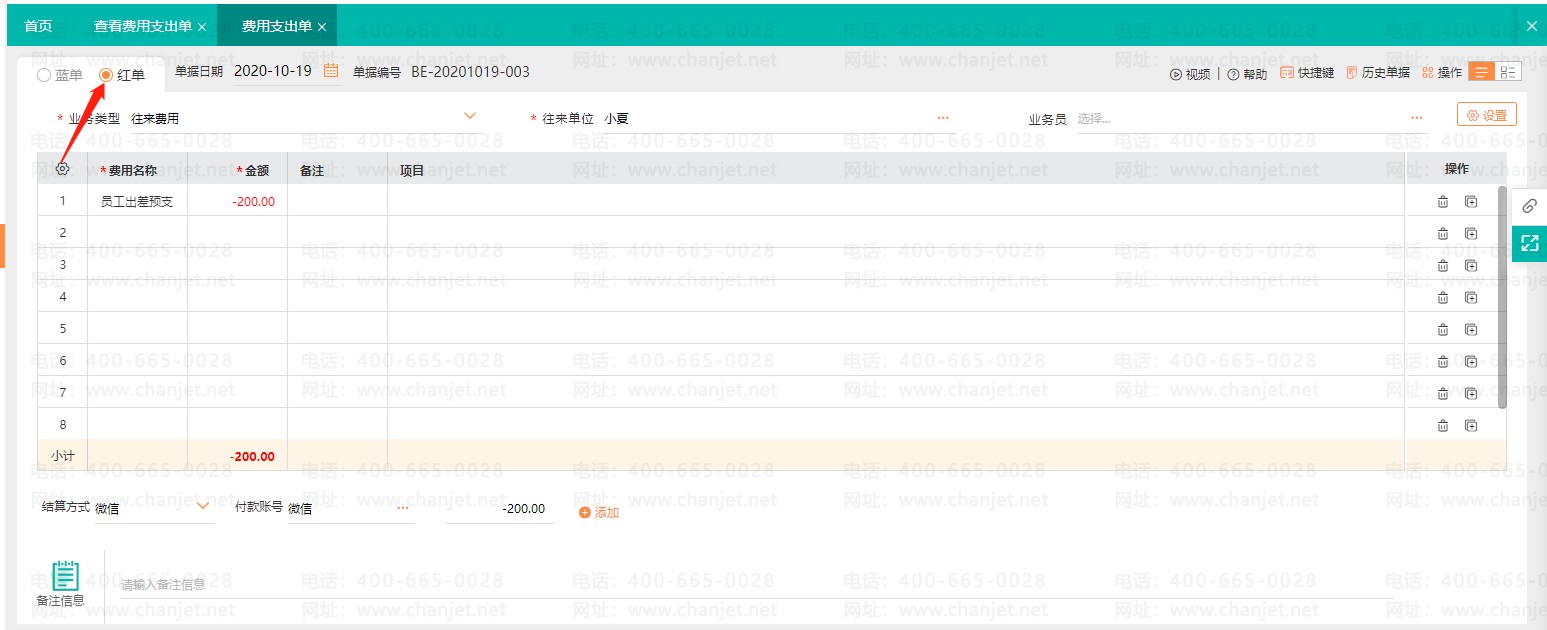Open the 往来单位 selector ellipsis

[x=943, y=117]
